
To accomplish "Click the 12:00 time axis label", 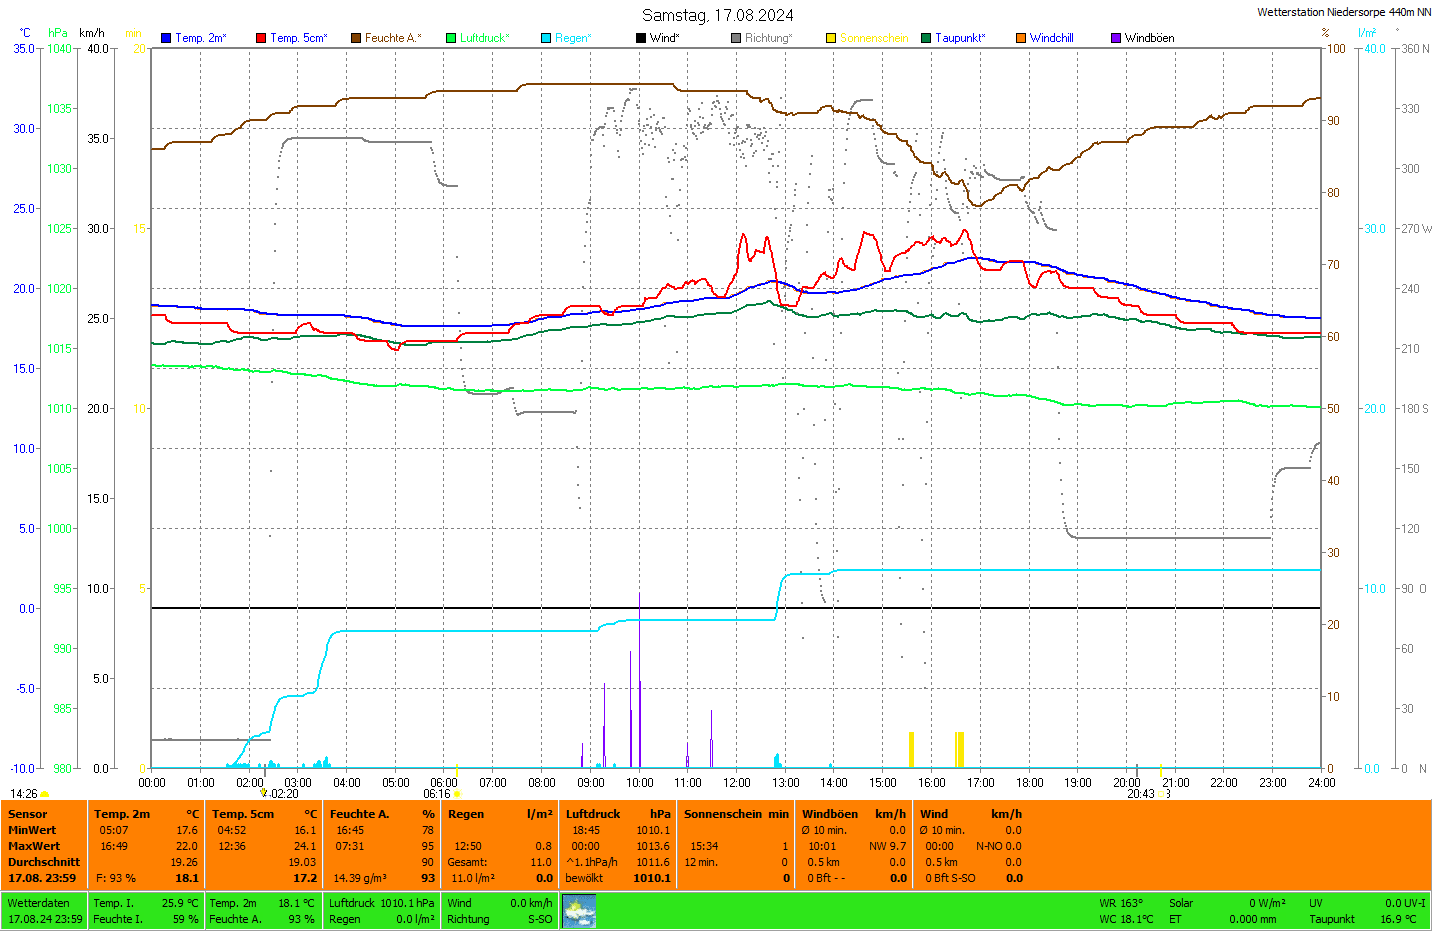I will coord(737,783).
